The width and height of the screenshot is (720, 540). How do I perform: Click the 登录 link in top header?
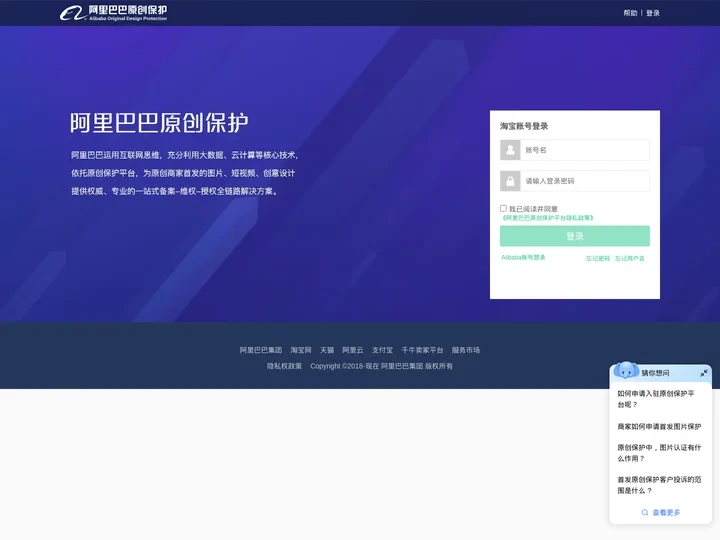pos(652,13)
